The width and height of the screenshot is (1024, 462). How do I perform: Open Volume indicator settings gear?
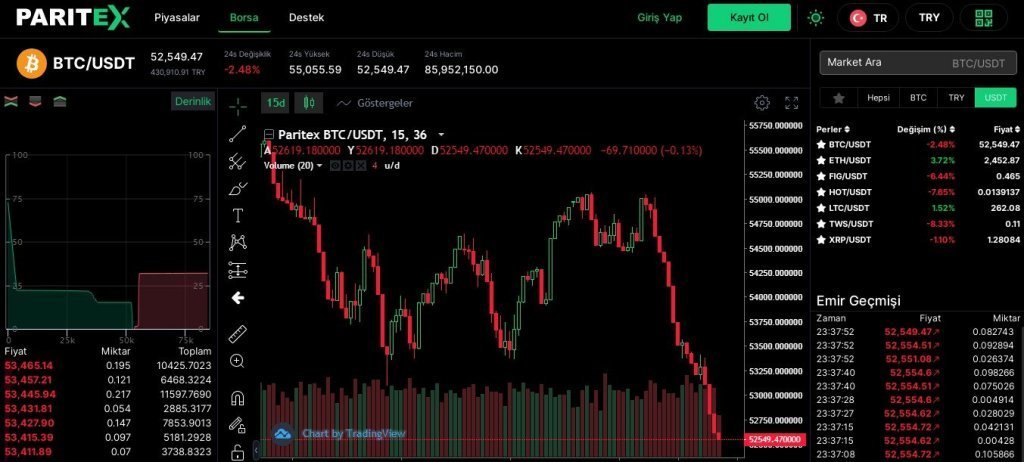click(x=348, y=166)
